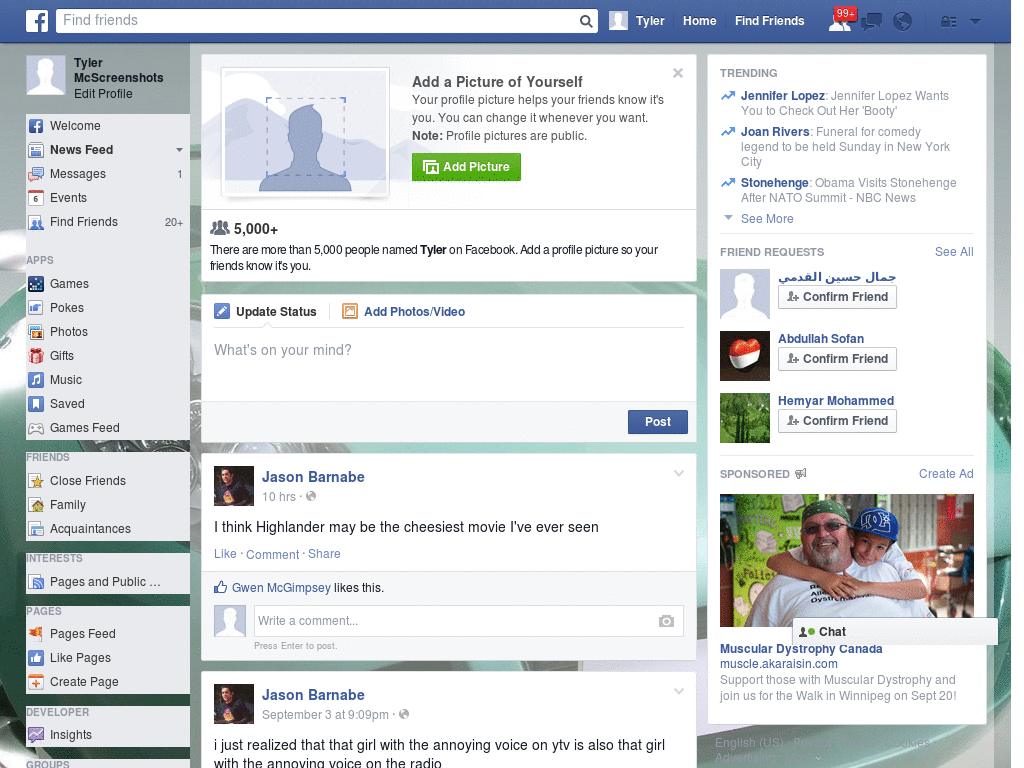This screenshot has width=1024, height=768.
Task: Click the Acquaintances list icon
Action: tap(36, 529)
